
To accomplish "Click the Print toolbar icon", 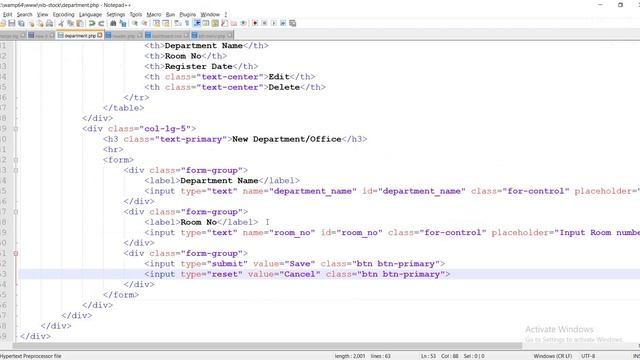I will click(49, 23).
